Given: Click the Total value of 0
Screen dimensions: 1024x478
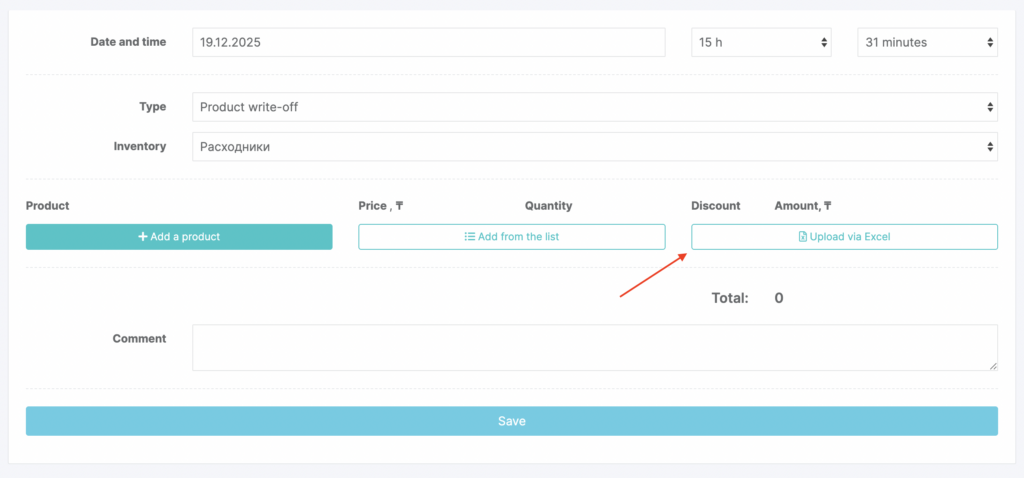Looking at the screenshot, I should 779,298.
